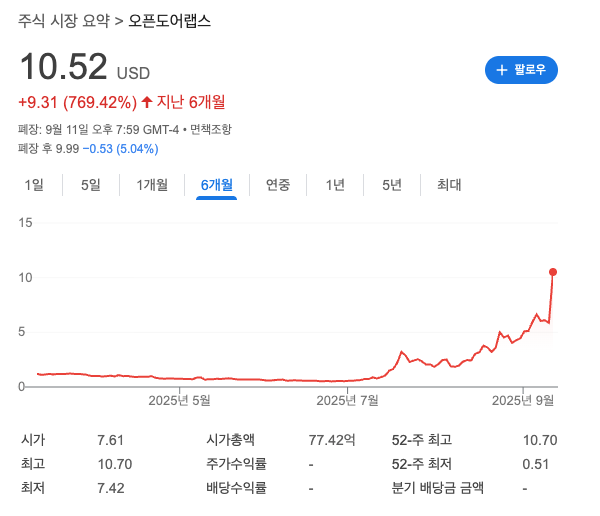
Task: Click the 52-주 최저 value 0.51
Action: (536, 464)
